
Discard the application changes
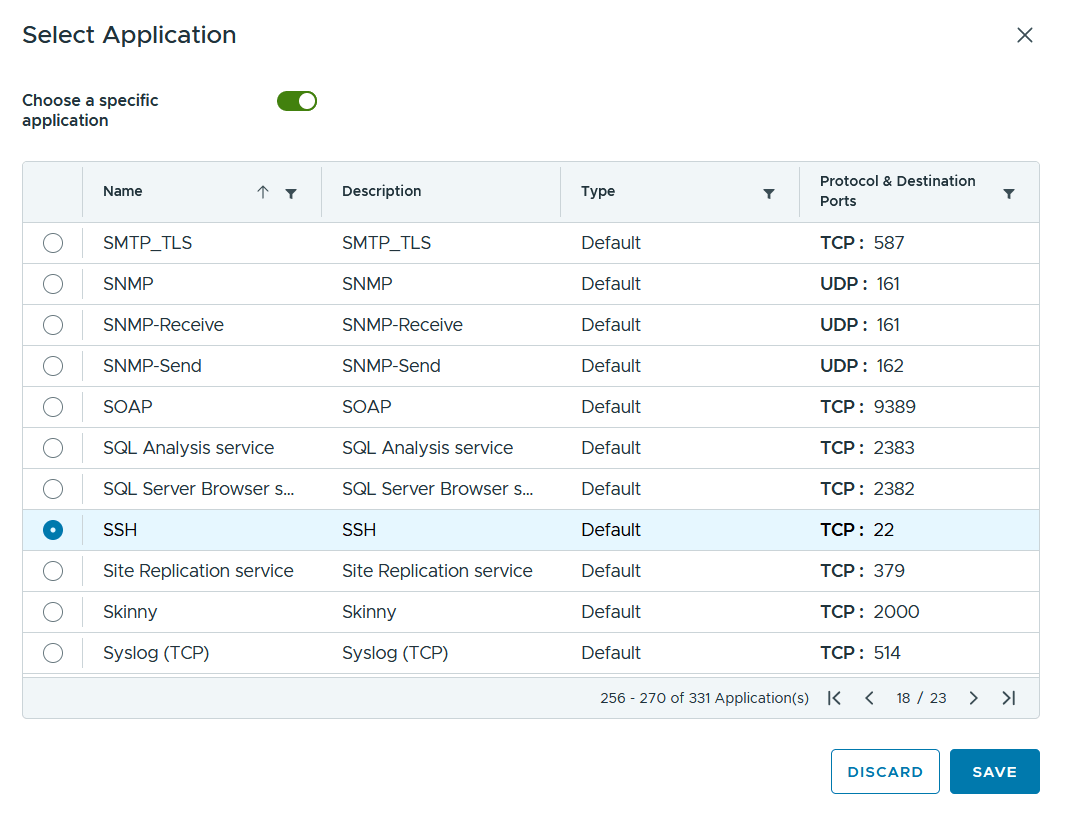(x=885, y=771)
